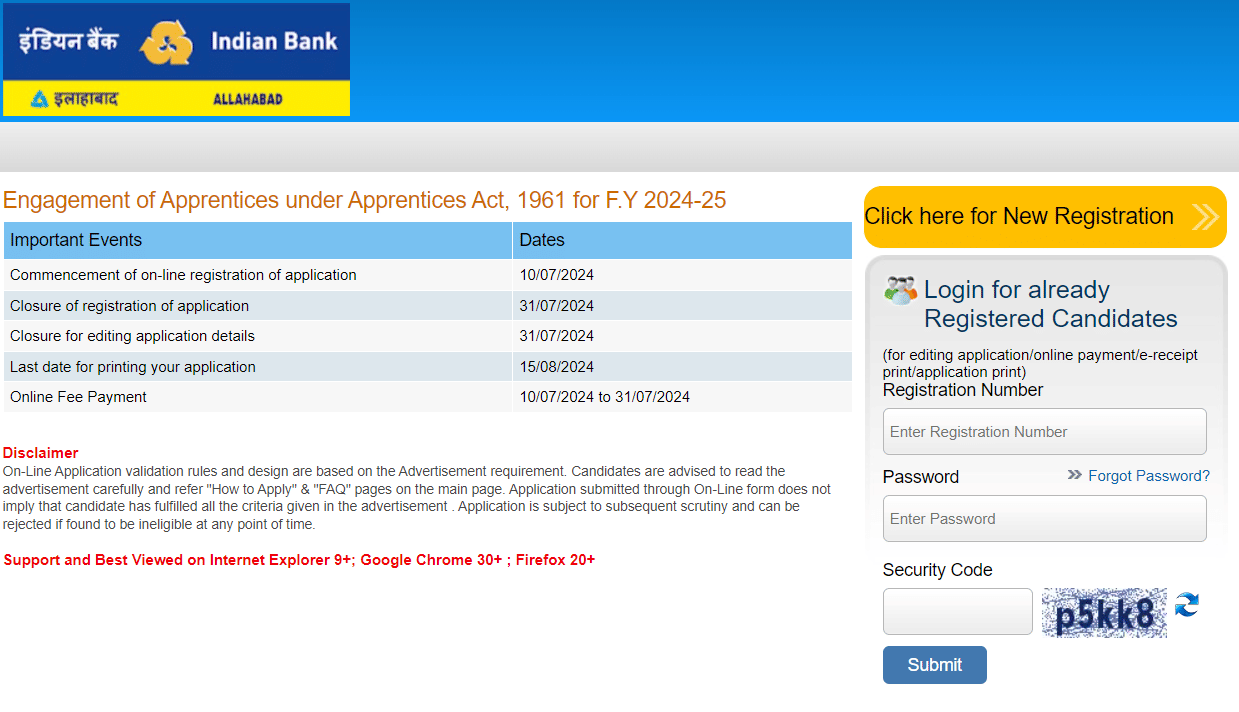Click the Disclaimer heading text
This screenshot has width=1239, height=712.
point(40,452)
